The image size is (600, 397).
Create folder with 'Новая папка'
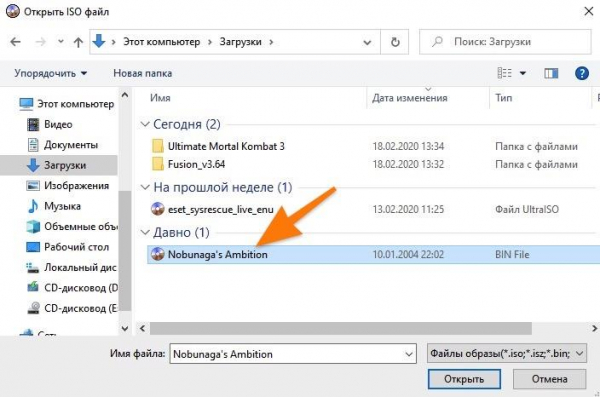coord(142,73)
